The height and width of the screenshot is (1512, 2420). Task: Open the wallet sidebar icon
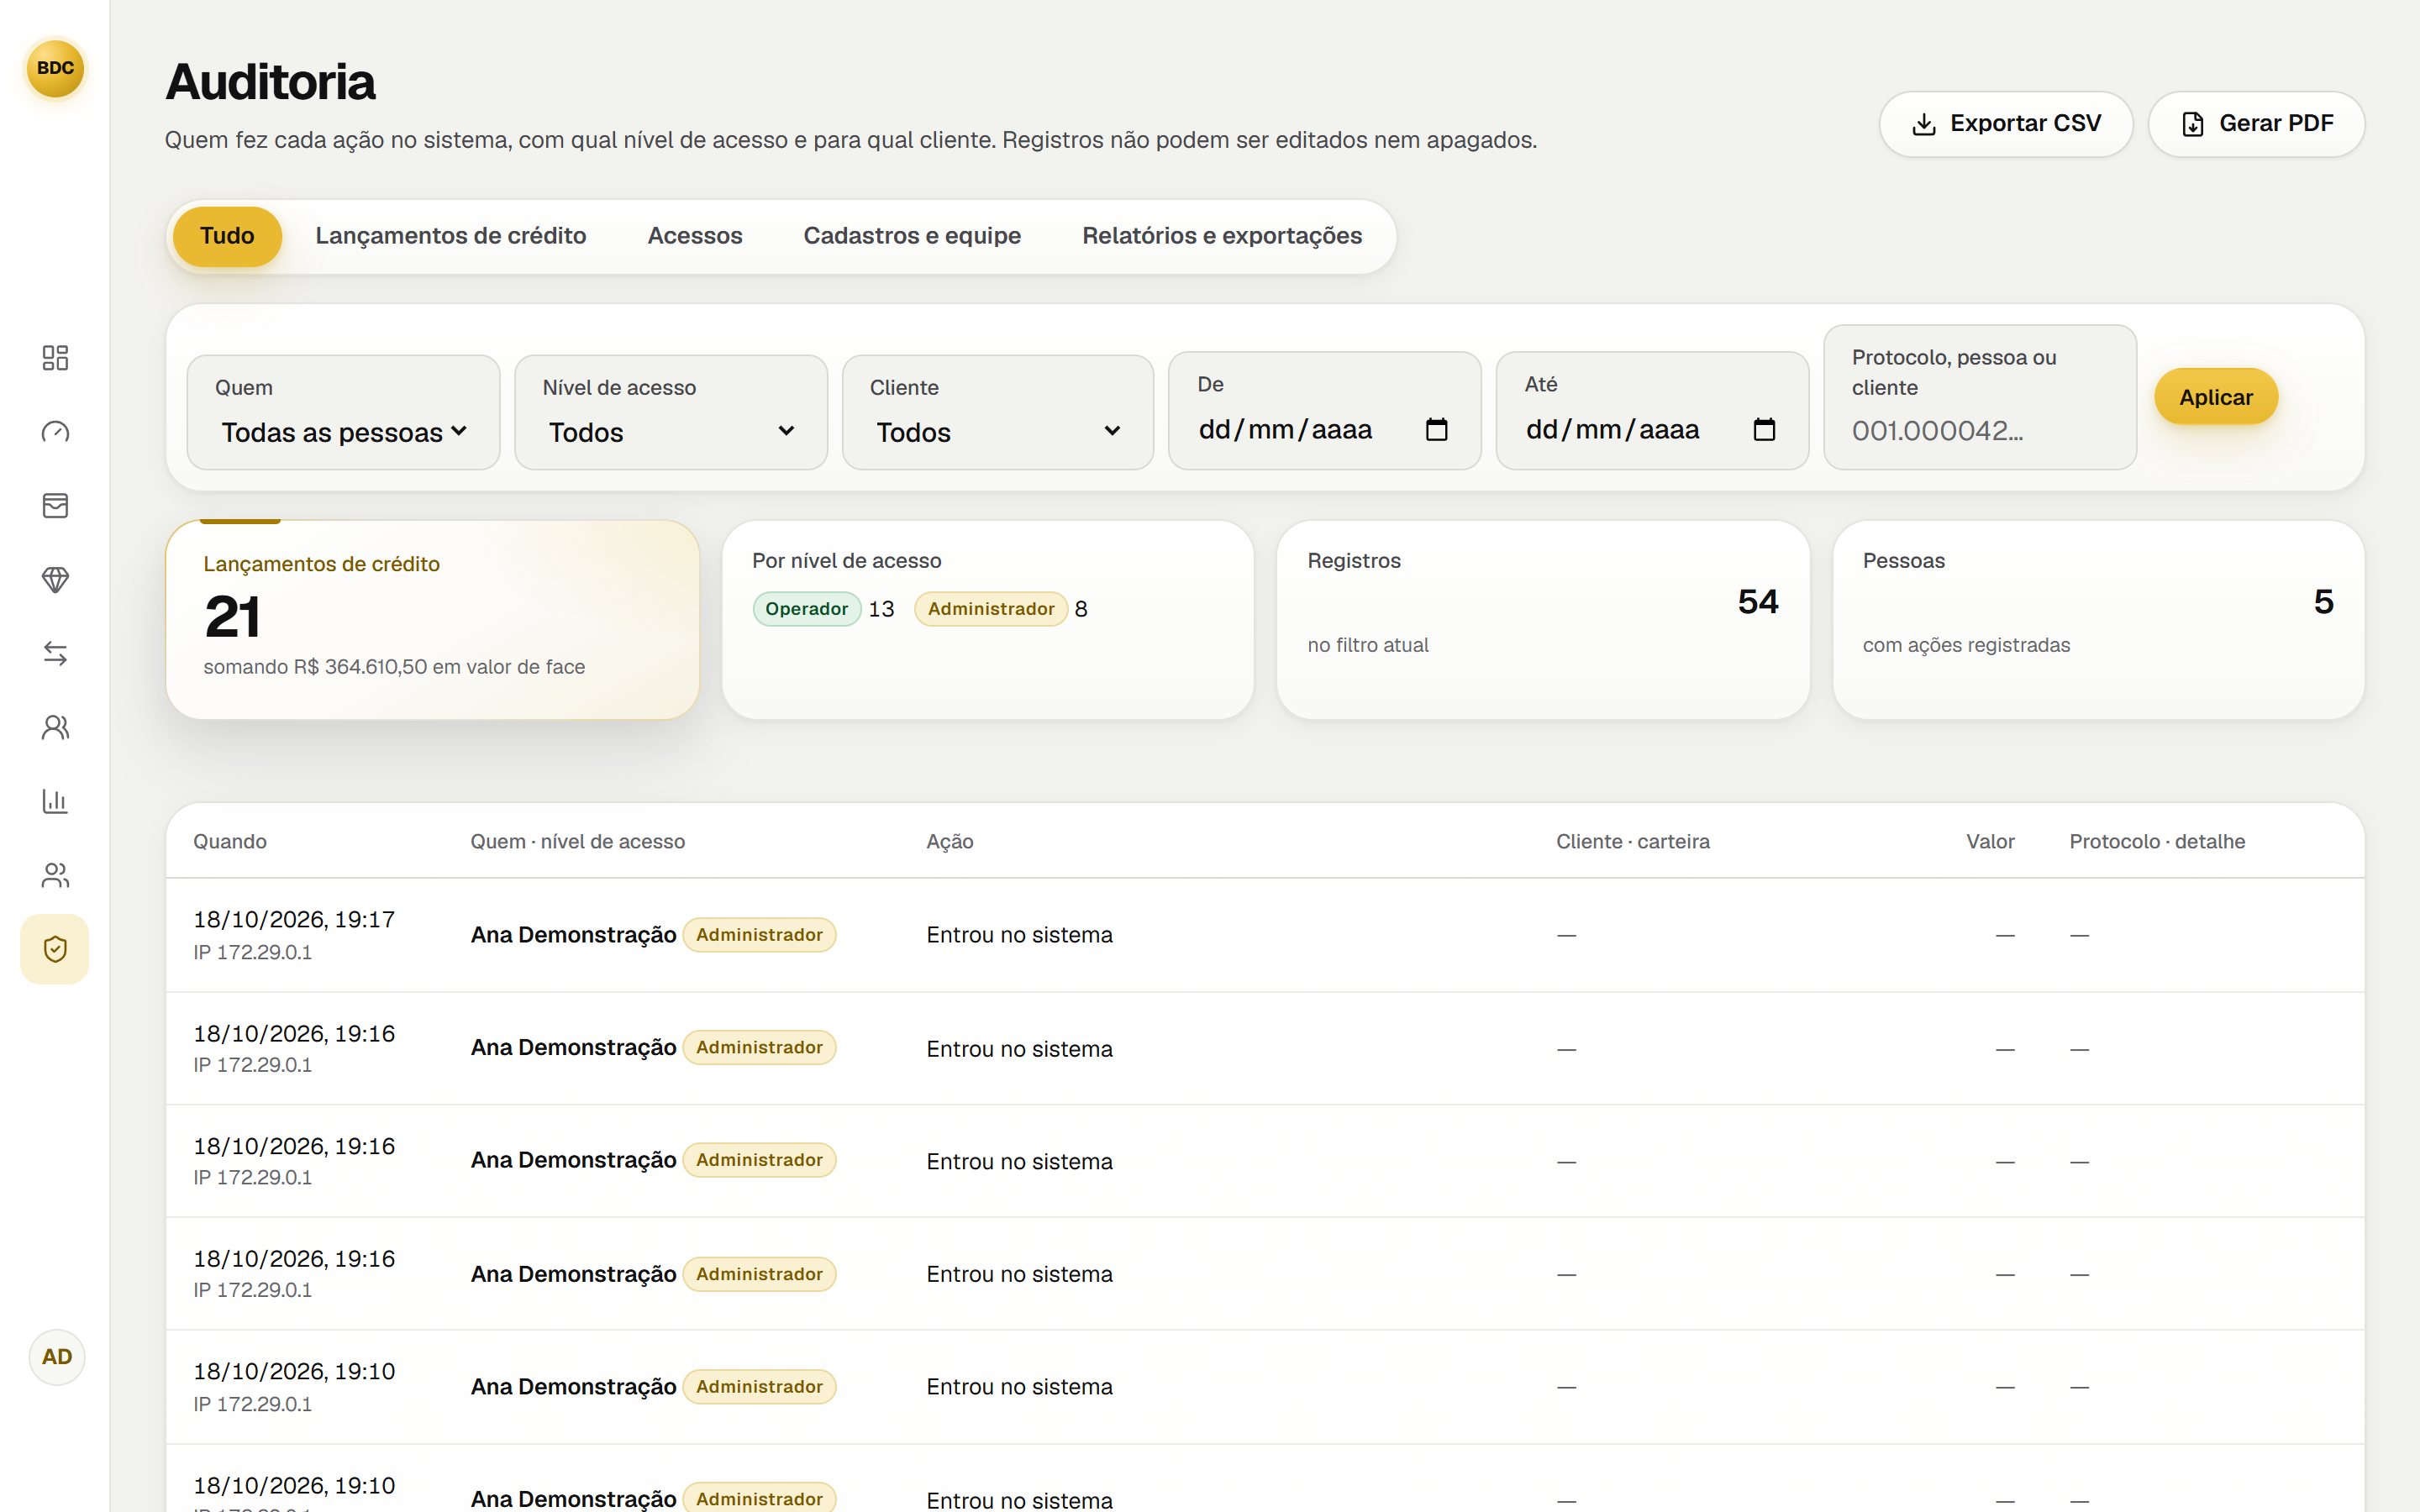coord(55,506)
